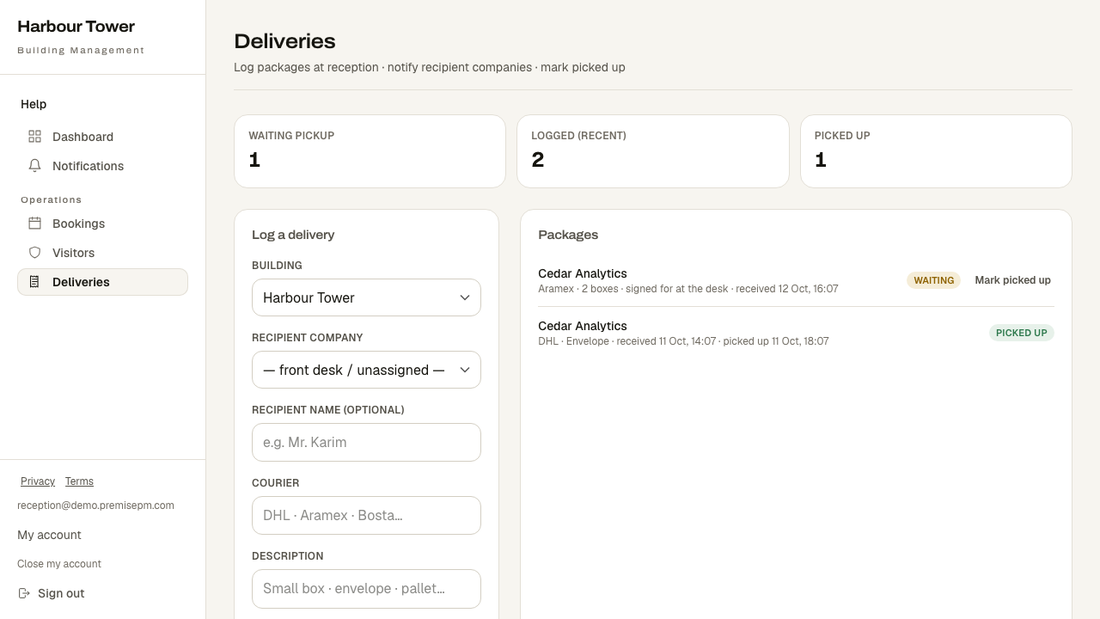
Task: Focus the Recipient Name optional field
Action: 366,442
